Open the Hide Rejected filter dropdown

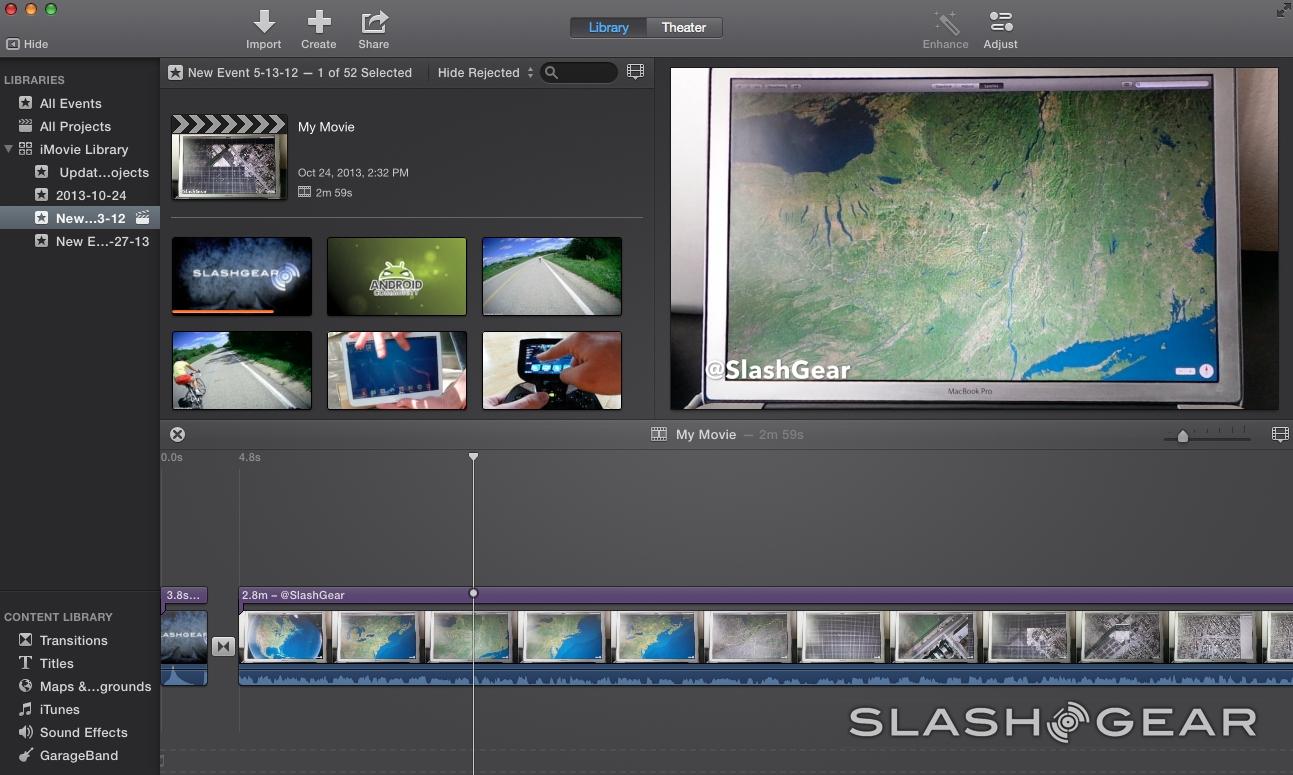point(484,71)
